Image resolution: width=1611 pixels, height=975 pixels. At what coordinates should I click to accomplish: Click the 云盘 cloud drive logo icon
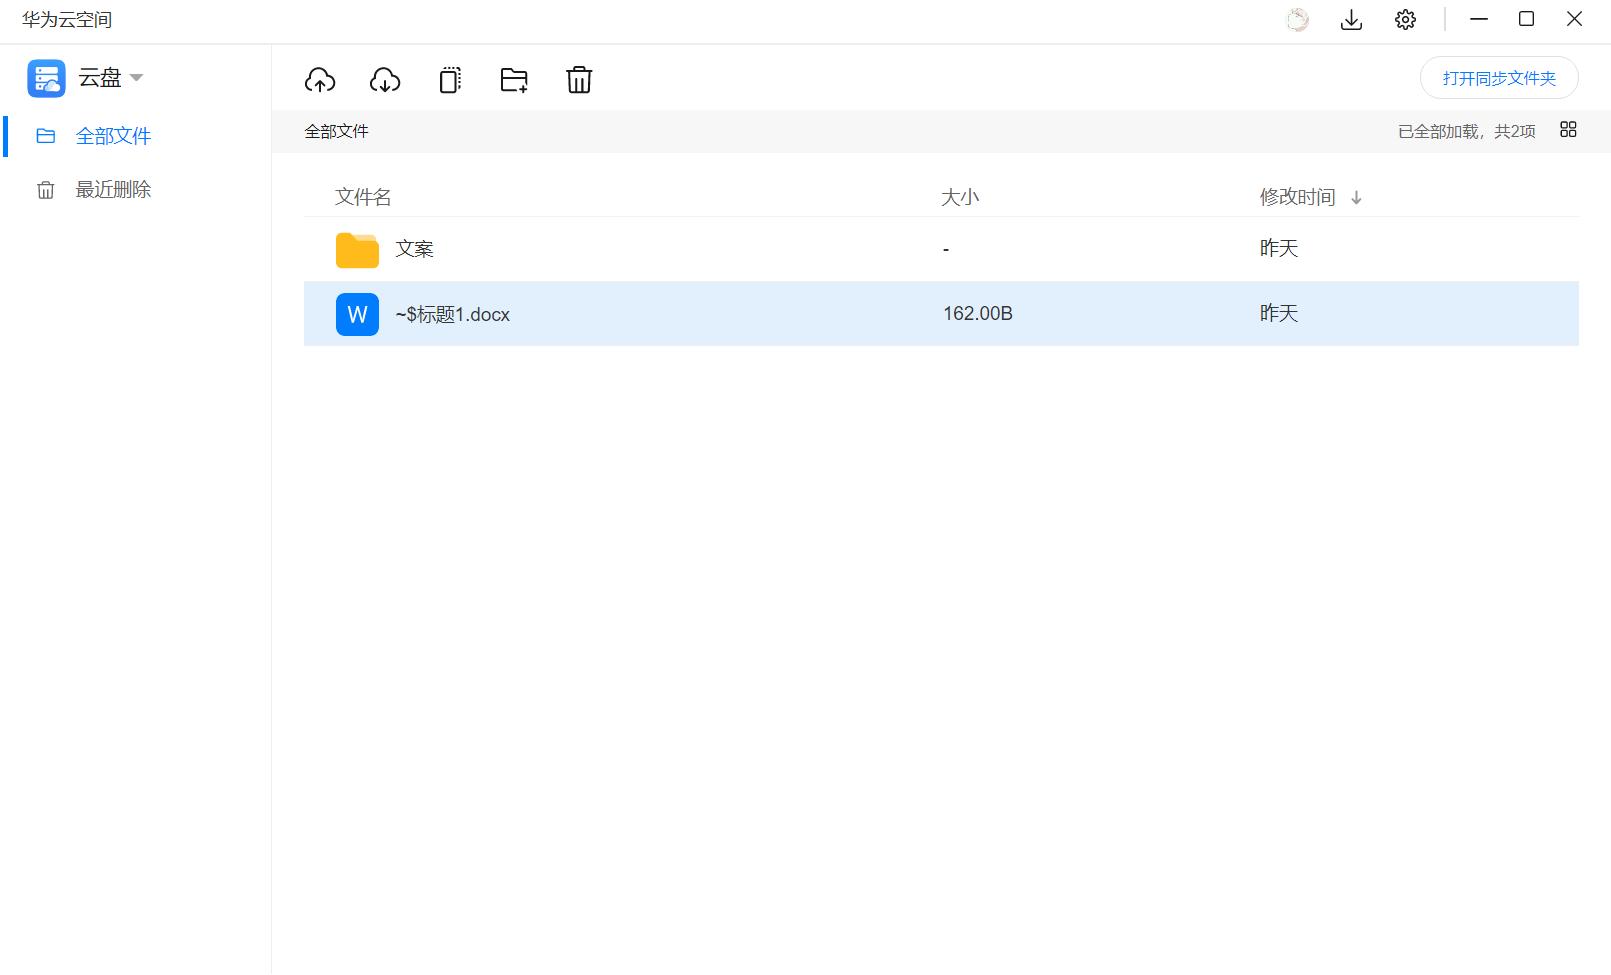coord(46,78)
